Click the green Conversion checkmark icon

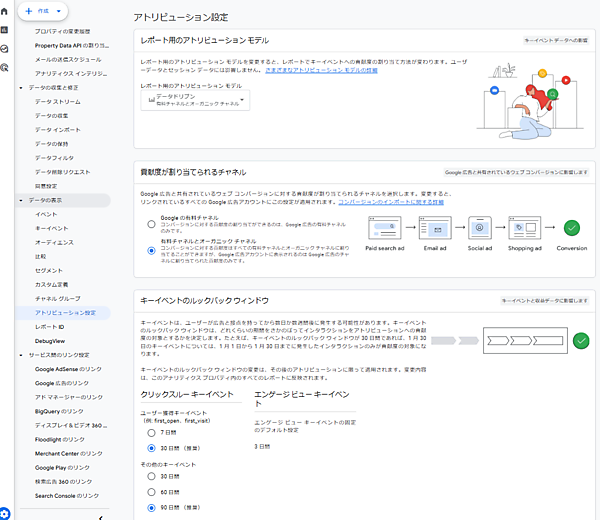tap(572, 228)
